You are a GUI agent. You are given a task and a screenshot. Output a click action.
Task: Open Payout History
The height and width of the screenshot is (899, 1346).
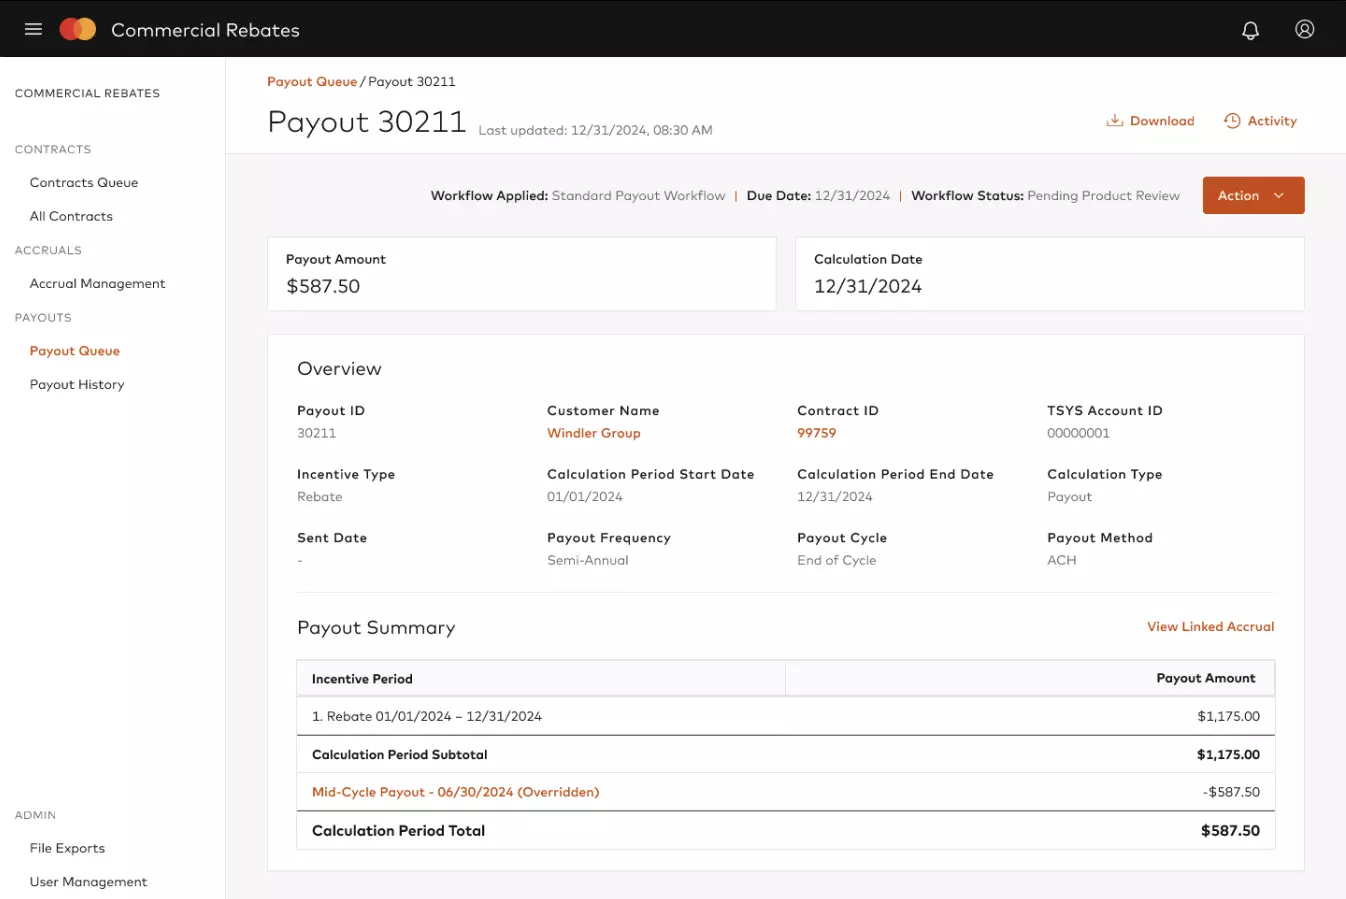[x=77, y=384]
